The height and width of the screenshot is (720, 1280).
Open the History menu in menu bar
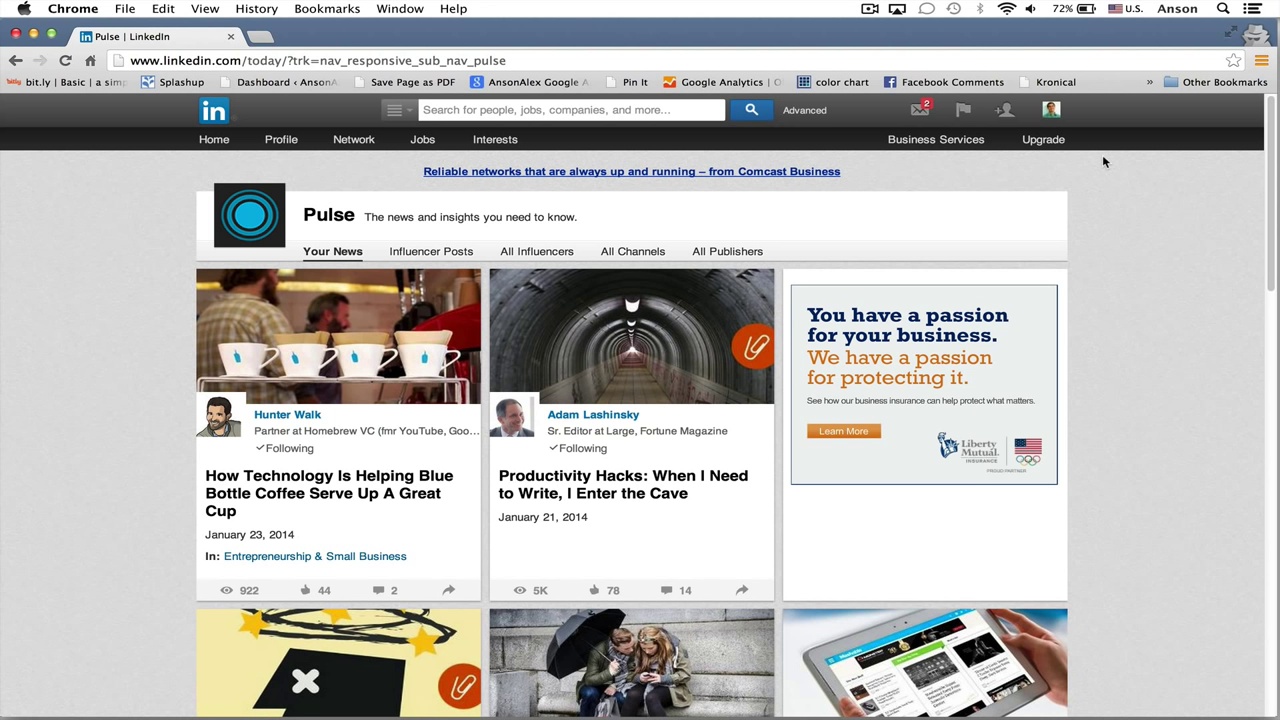coord(256,9)
